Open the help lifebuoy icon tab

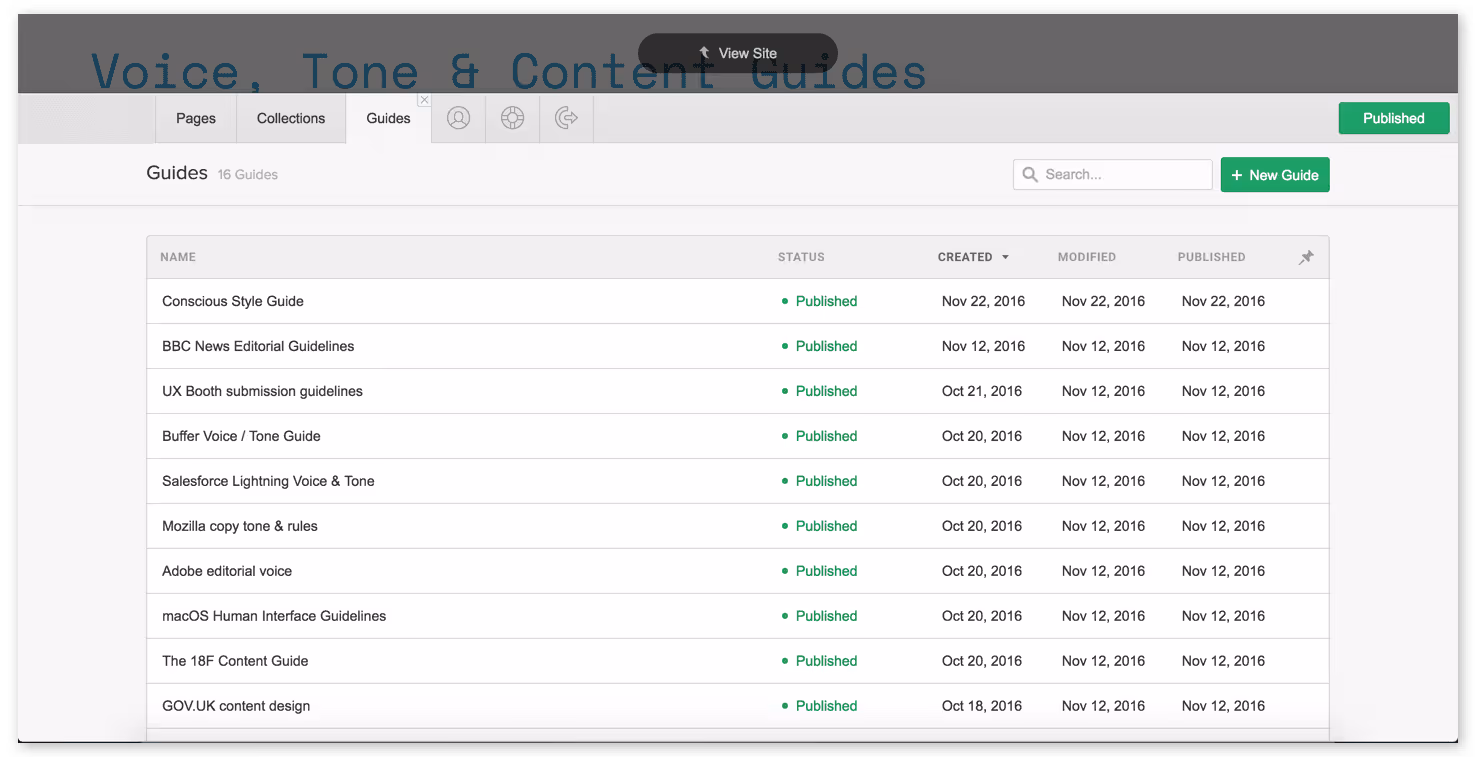pos(512,118)
